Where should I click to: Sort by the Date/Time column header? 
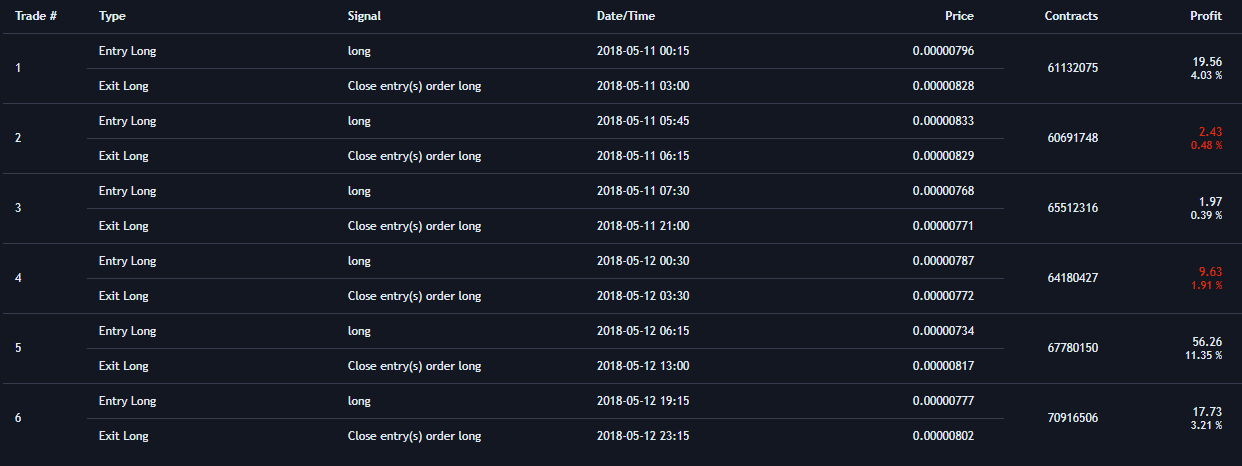click(626, 16)
